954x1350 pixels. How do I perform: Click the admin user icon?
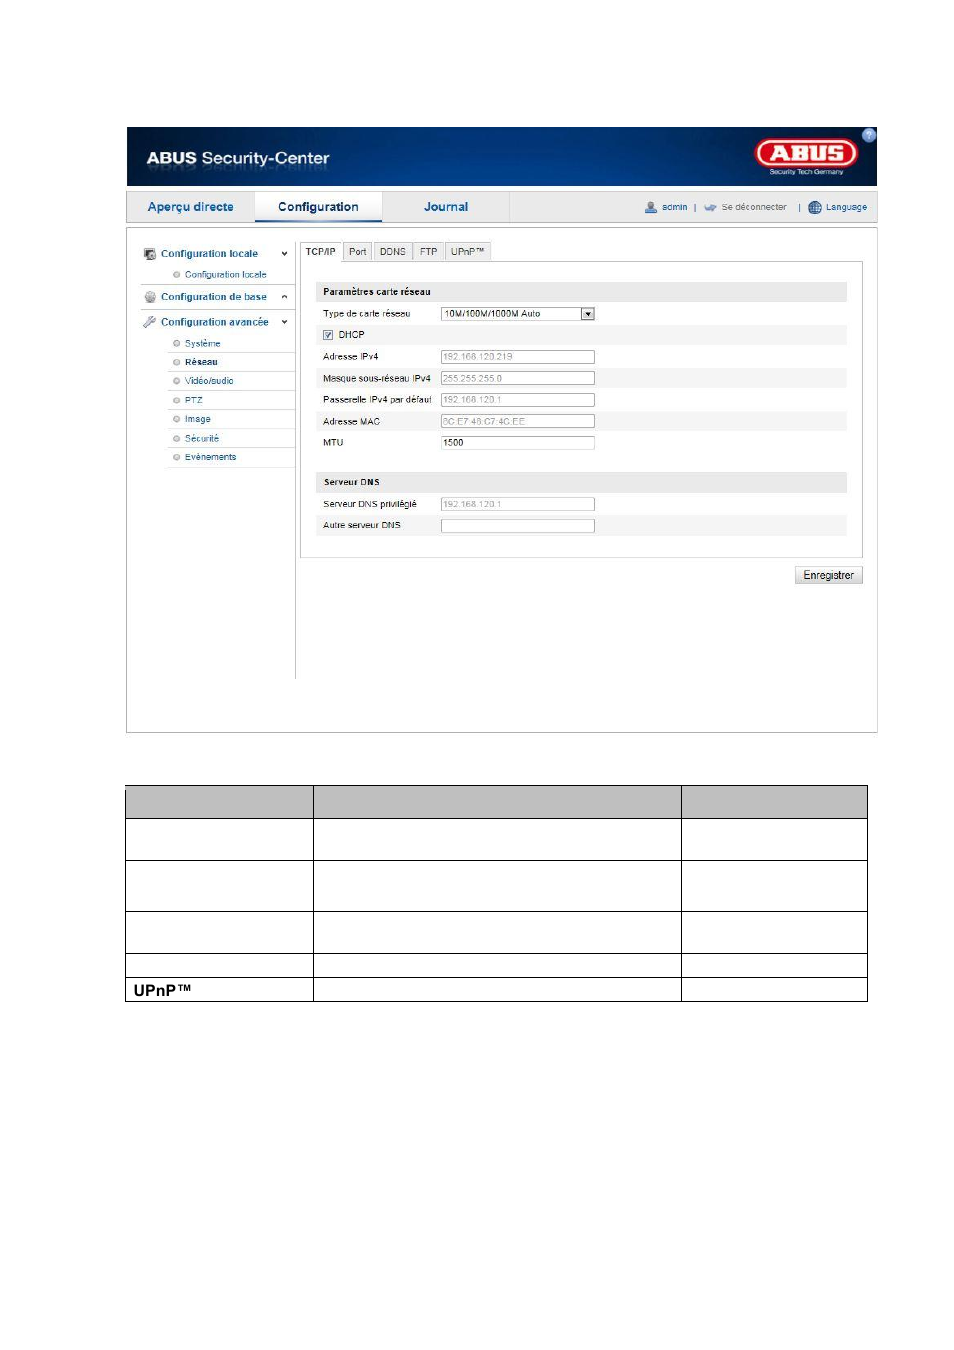tap(651, 207)
